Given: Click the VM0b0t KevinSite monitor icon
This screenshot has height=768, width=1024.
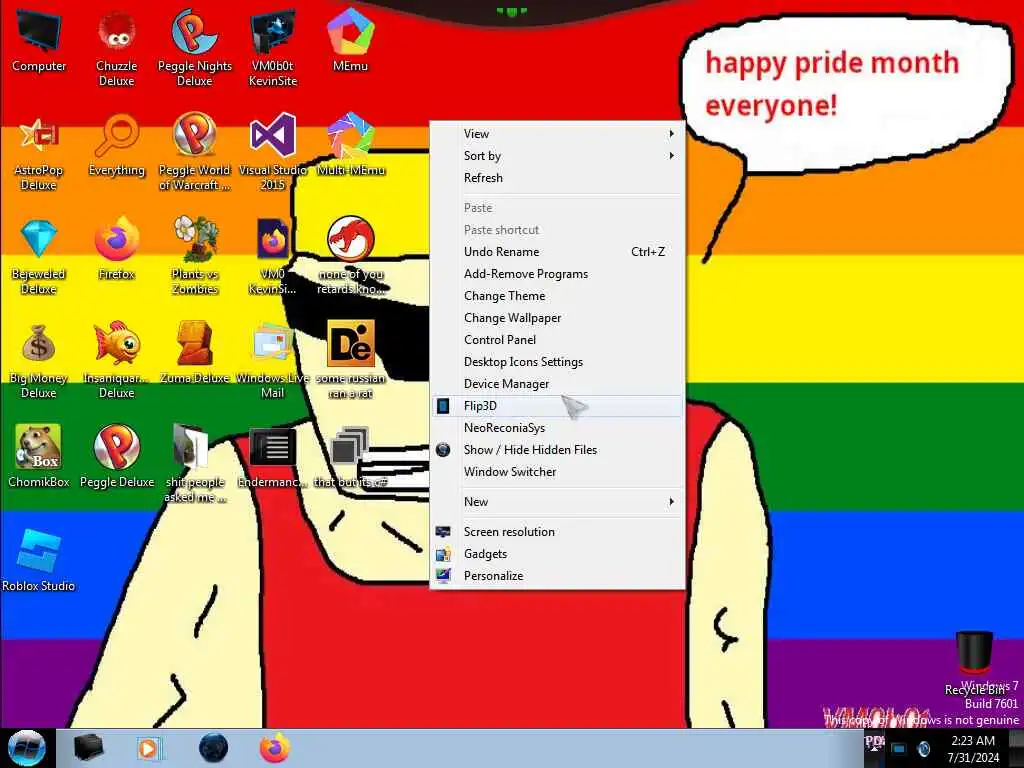Looking at the screenshot, I should tap(272, 49).
